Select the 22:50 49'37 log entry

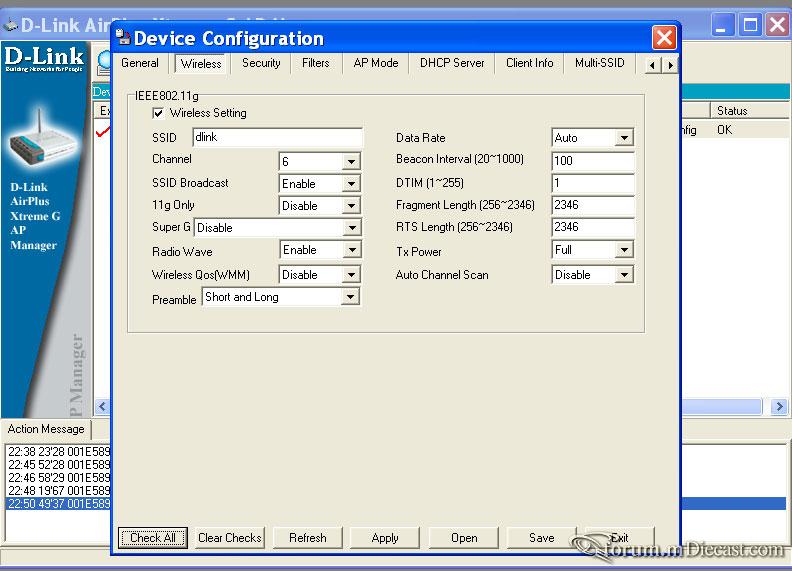[x=59, y=504]
